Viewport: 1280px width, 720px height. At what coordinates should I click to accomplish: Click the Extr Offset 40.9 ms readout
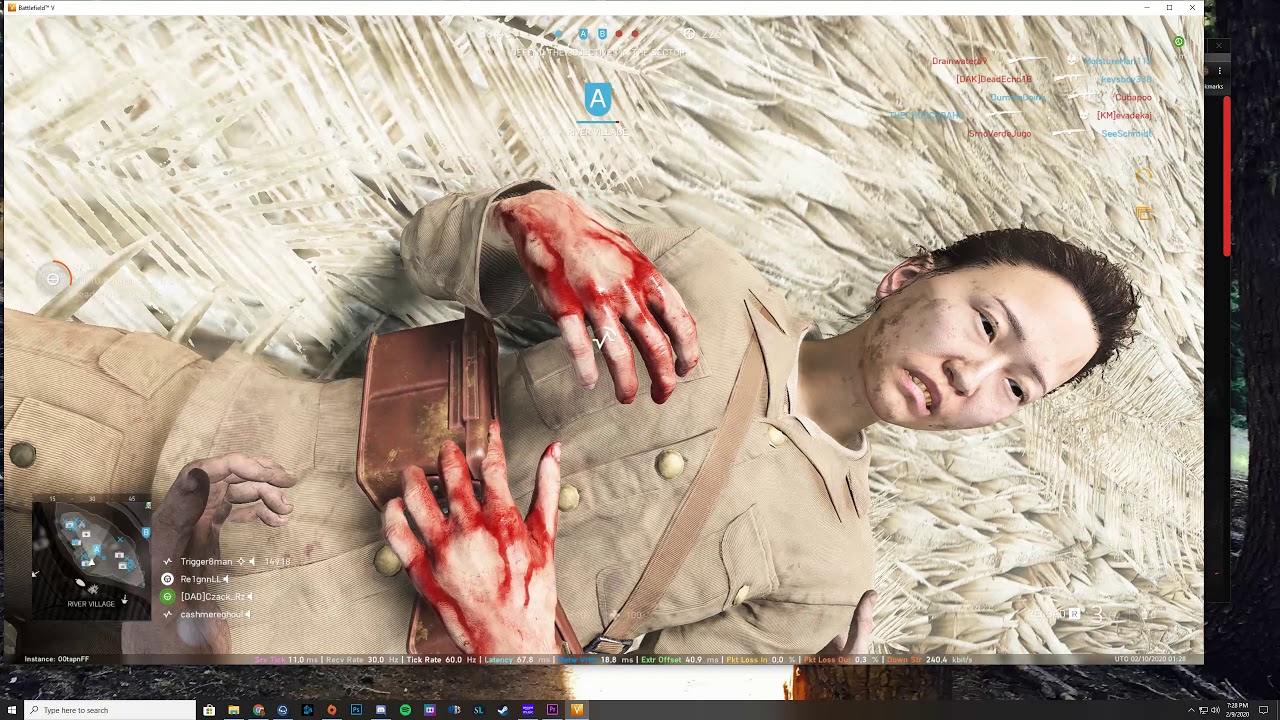point(680,660)
